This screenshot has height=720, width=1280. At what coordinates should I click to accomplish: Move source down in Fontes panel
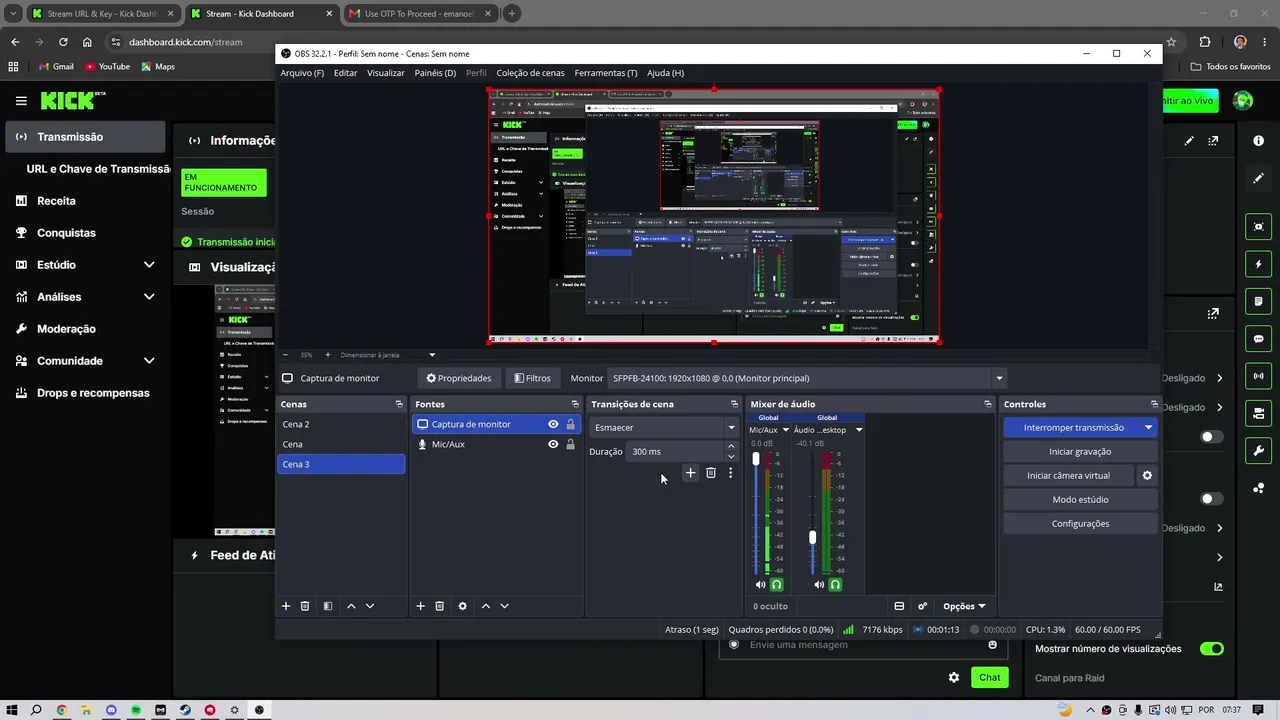point(505,606)
